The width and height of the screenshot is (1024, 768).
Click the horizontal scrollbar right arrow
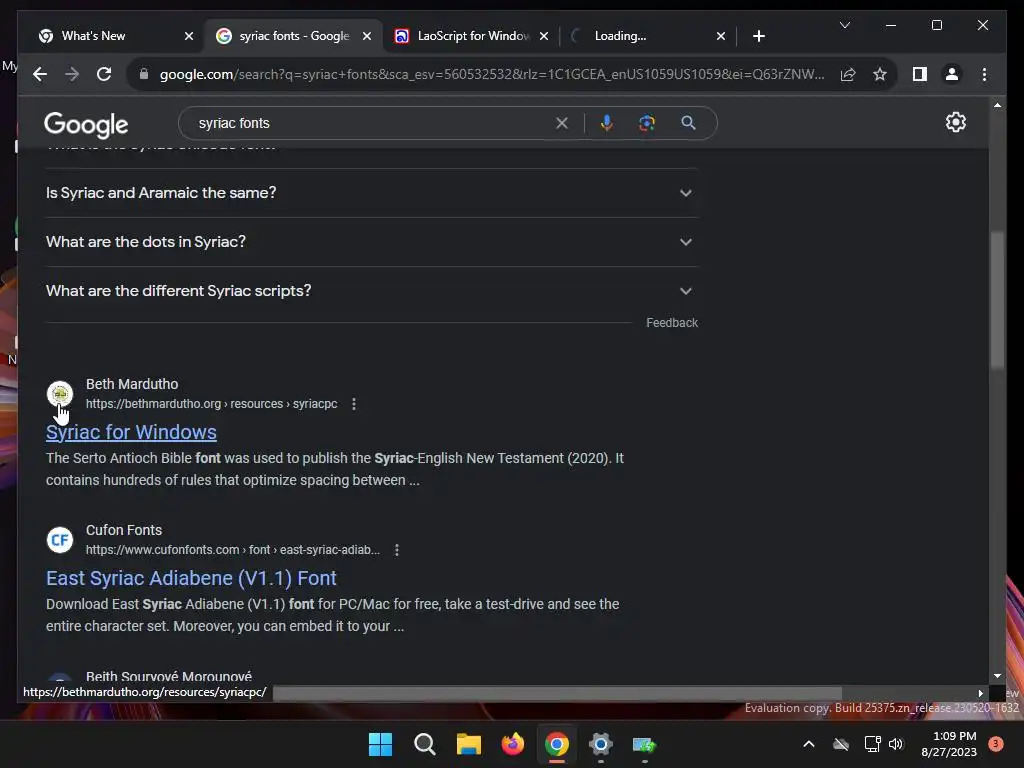[x=981, y=694]
